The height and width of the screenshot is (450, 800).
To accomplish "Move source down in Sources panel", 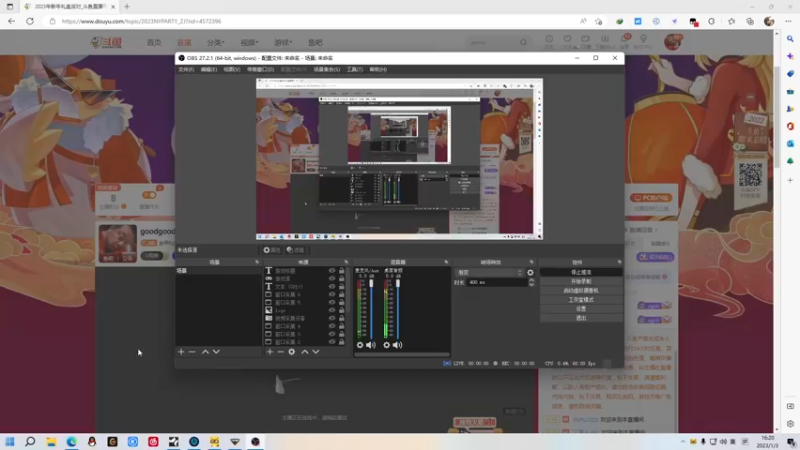I will 316,352.
